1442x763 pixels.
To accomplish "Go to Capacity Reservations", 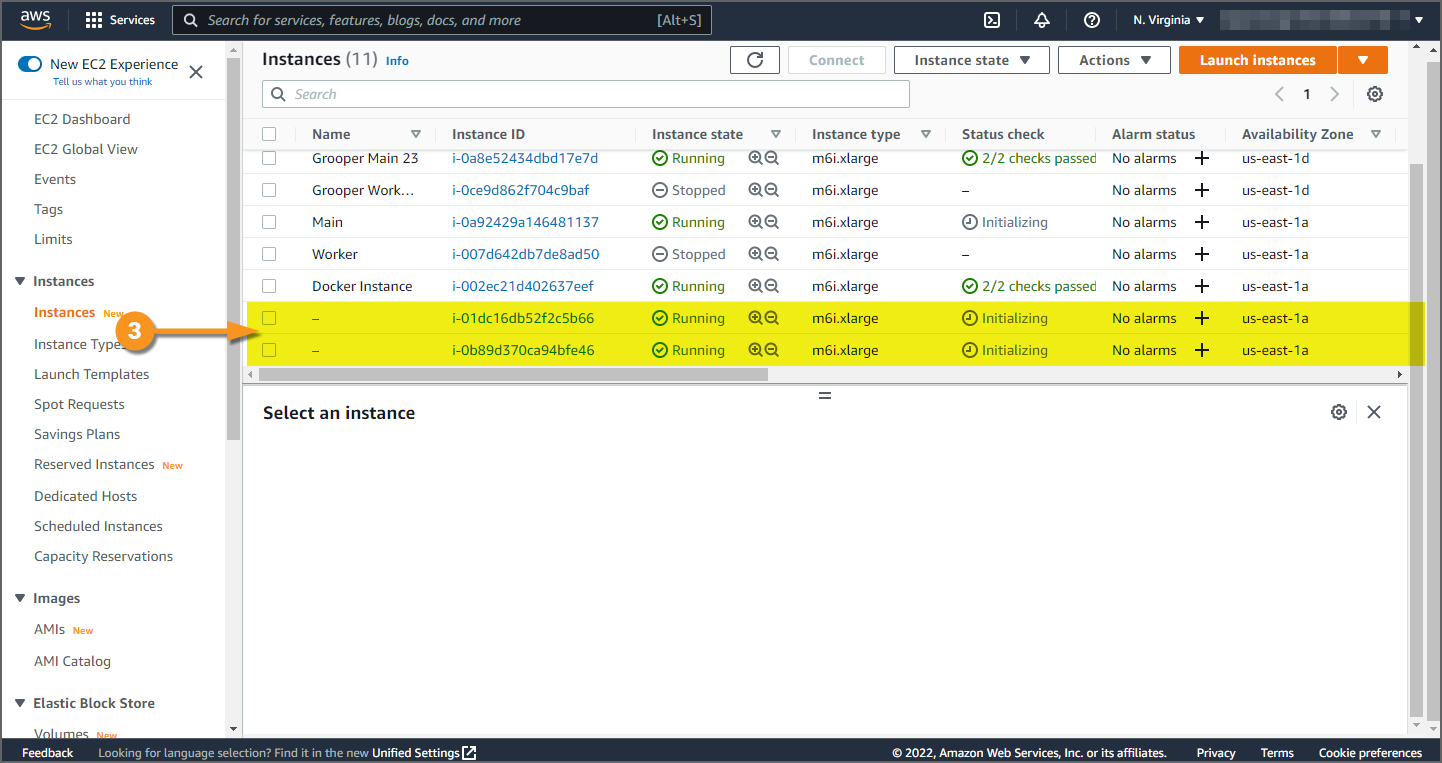I will coord(104,556).
